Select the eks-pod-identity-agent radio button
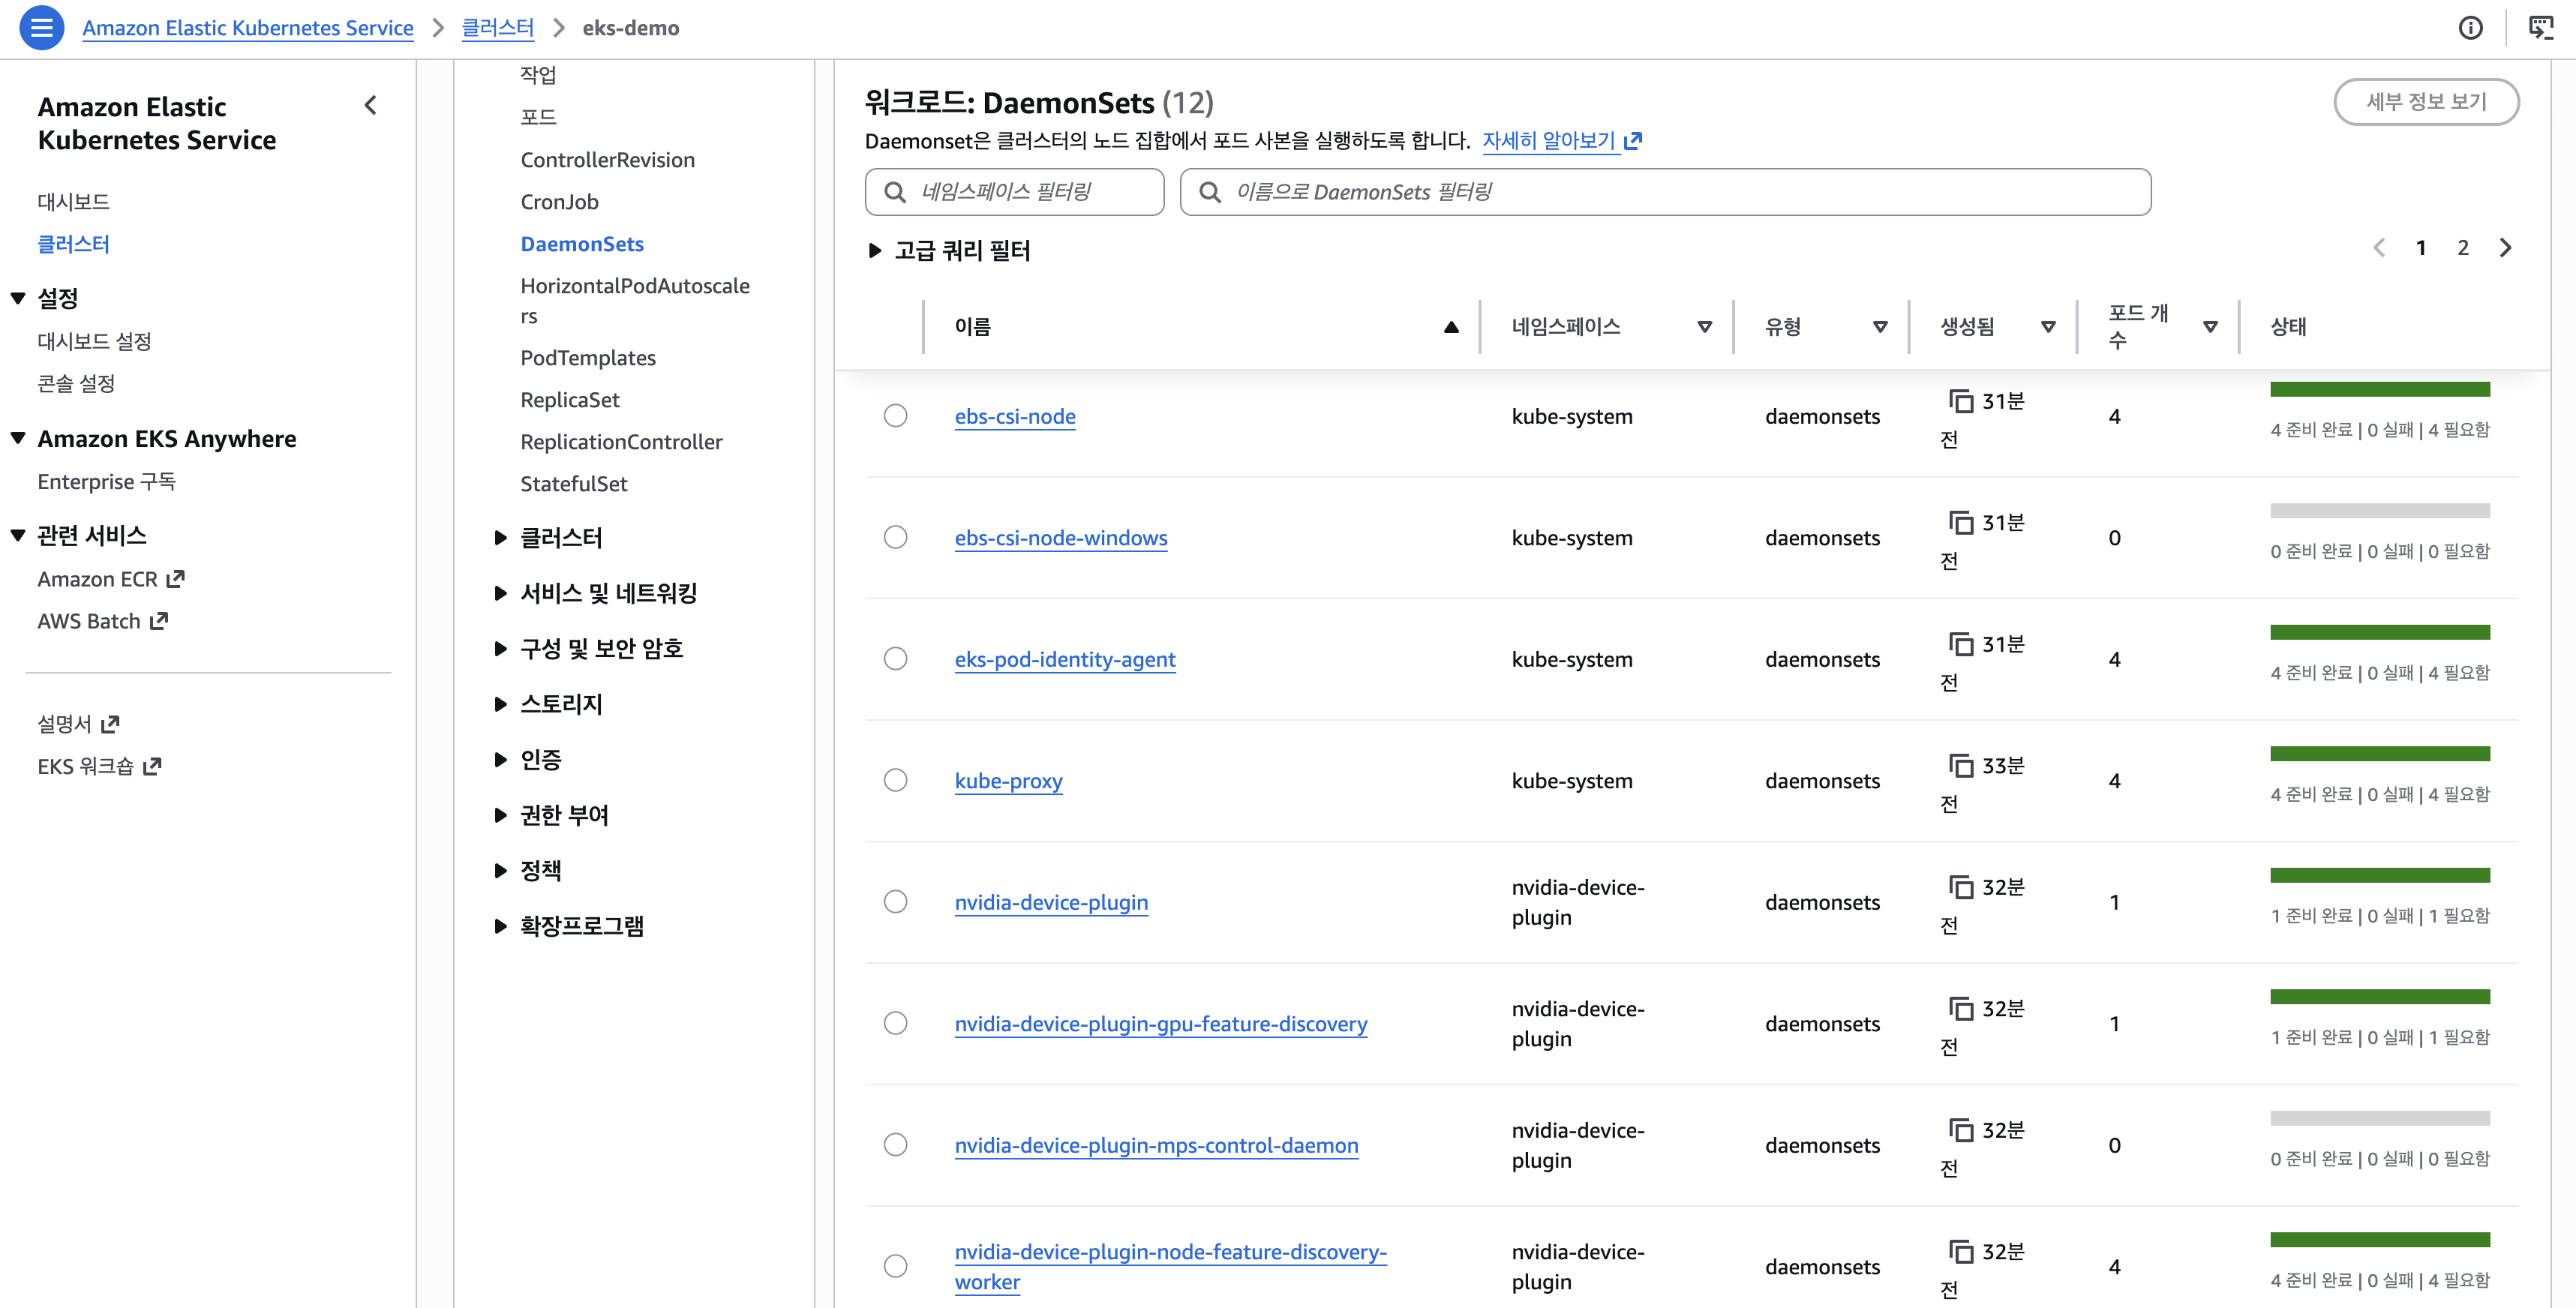Screen dimensions: 2576x1308 (x=895, y=659)
